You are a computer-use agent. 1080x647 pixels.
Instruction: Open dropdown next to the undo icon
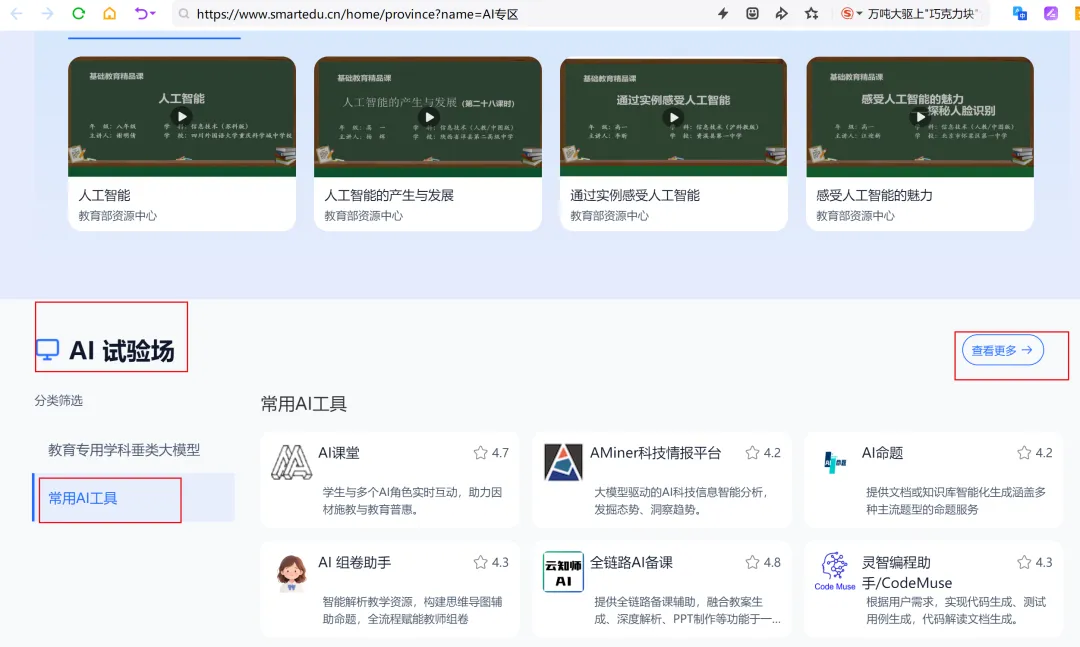click(153, 13)
